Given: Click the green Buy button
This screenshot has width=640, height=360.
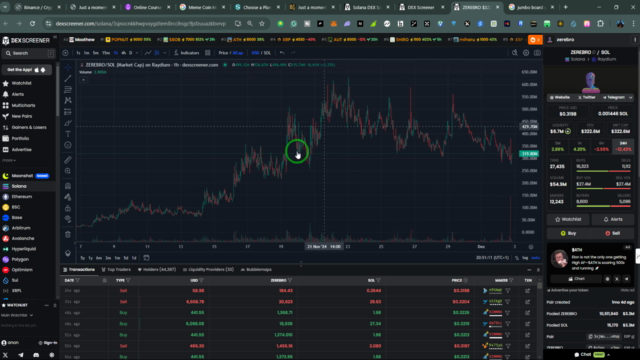Looking at the screenshot, I should pyautogui.click(x=568, y=233).
